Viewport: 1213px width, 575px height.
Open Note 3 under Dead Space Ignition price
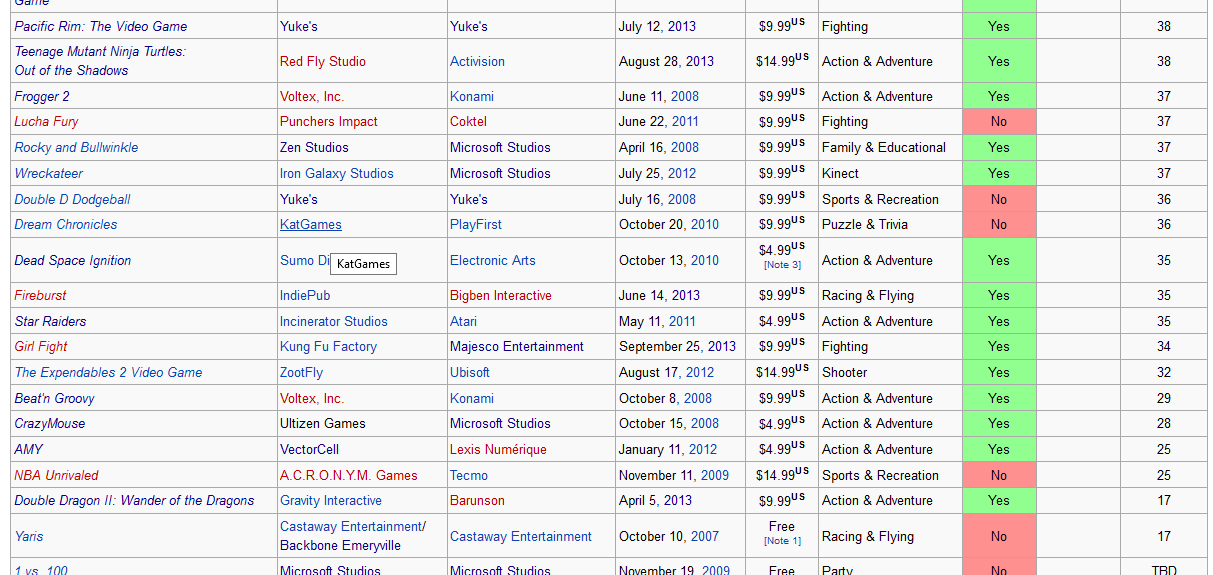(782, 265)
